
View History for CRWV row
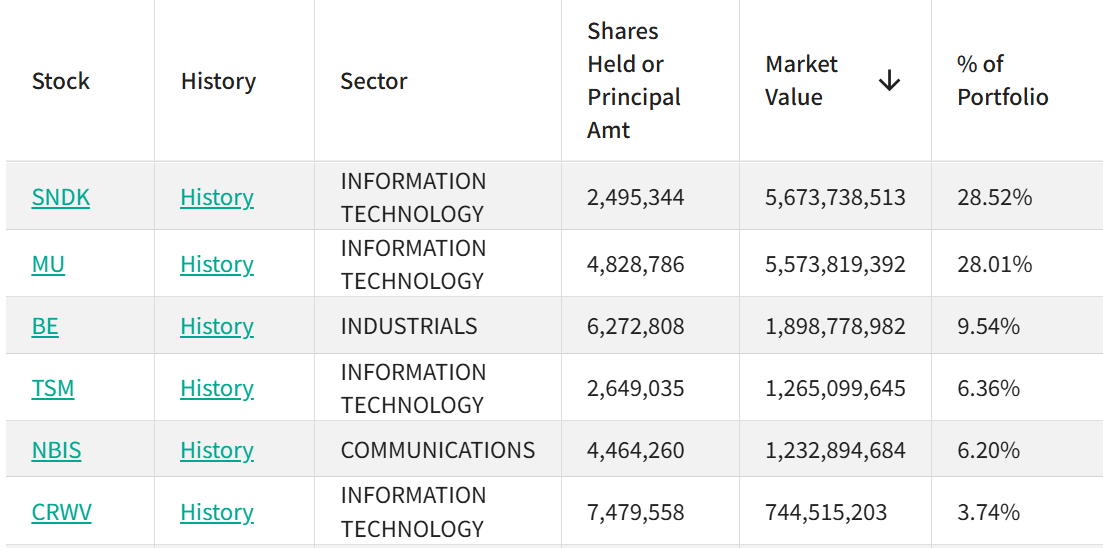tap(217, 512)
